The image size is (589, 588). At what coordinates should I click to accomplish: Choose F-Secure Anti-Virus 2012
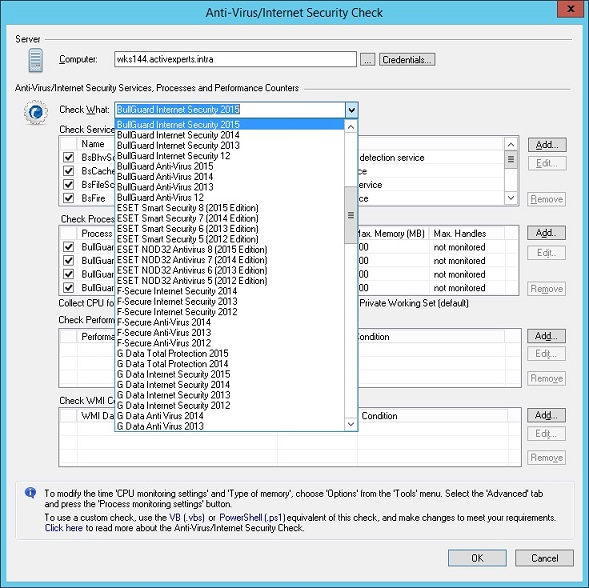coord(230,343)
